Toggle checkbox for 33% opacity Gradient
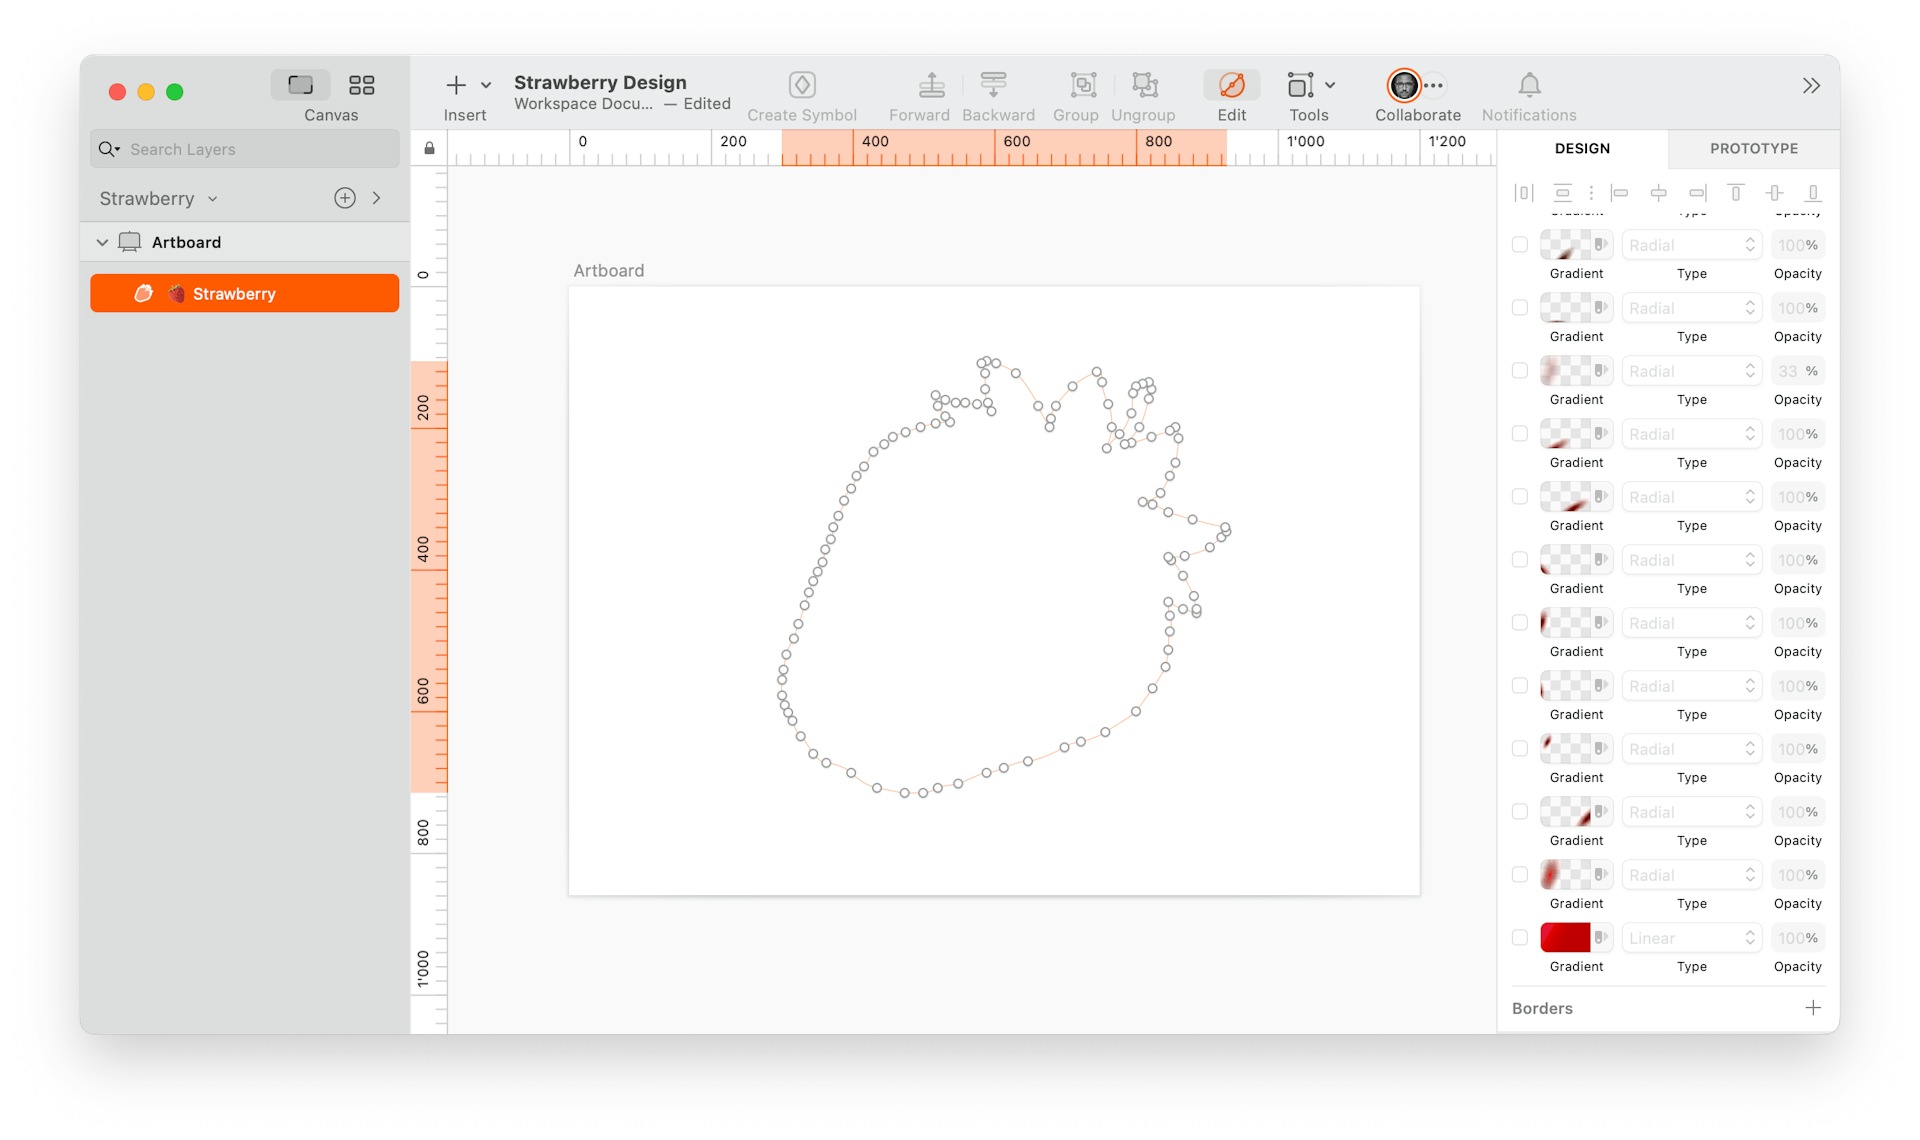This screenshot has height=1140, width=1920. point(1521,370)
